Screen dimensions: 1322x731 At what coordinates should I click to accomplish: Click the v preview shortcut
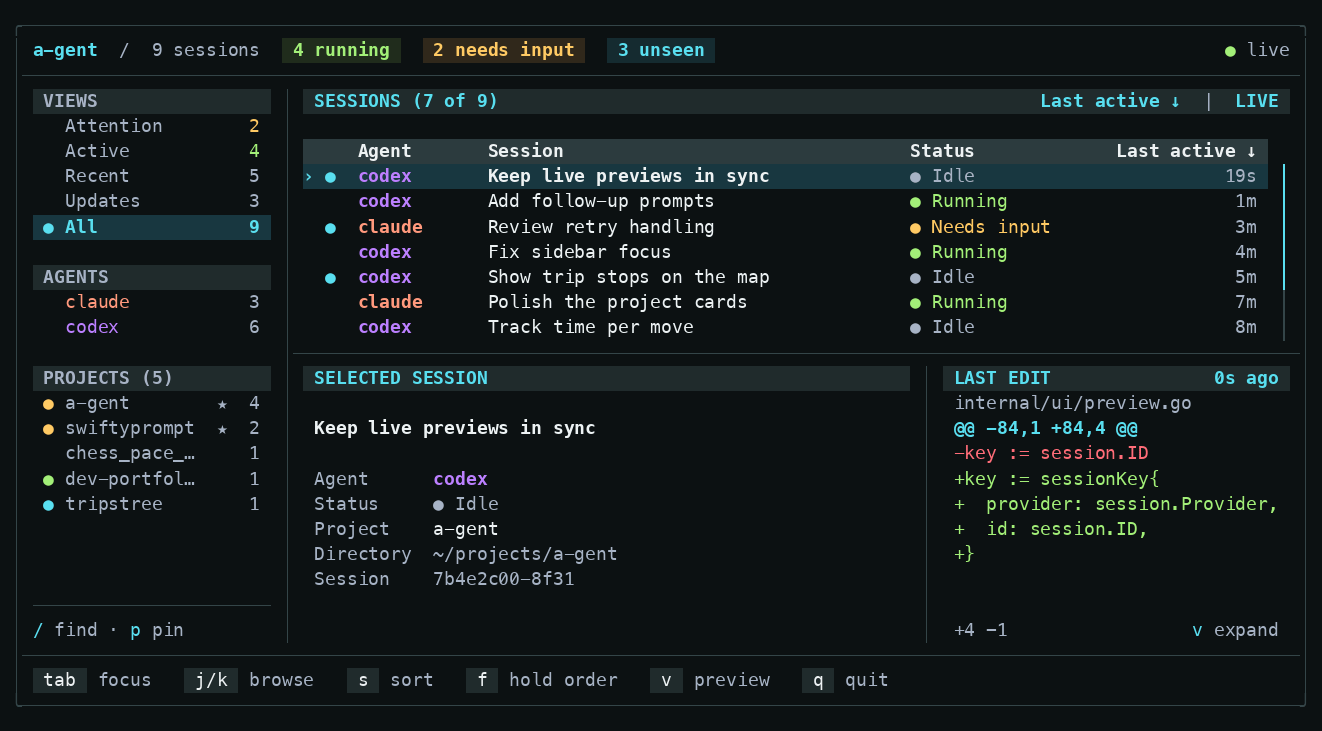(x=710, y=680)
